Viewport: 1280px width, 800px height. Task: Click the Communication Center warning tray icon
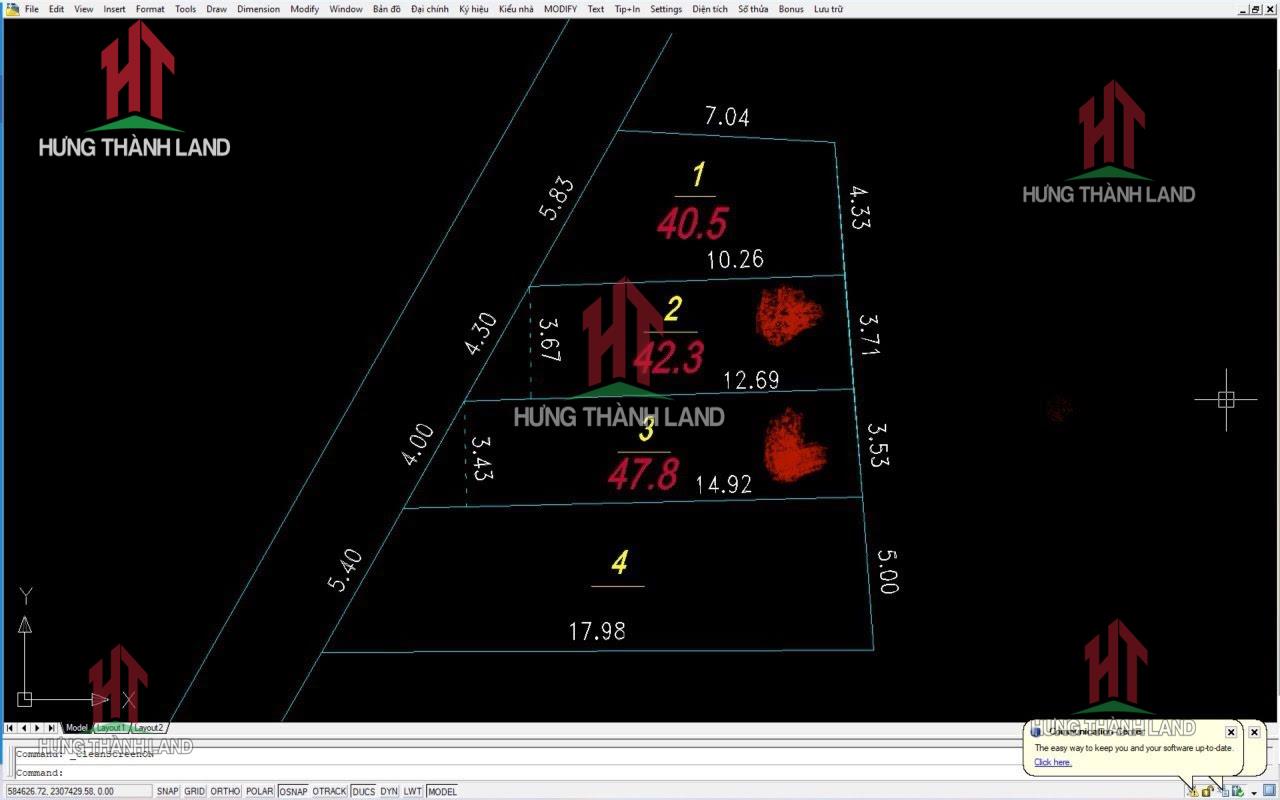1192,791
